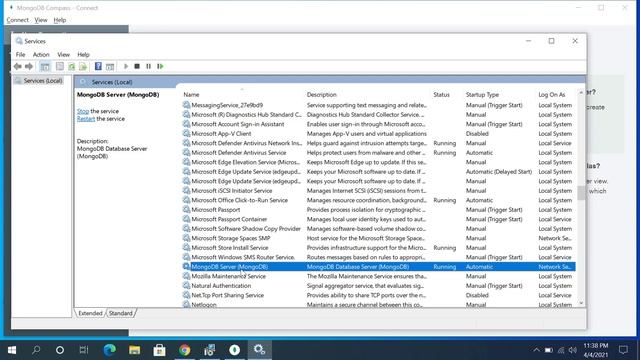The image size is (640, 360).
Task: Open Cortana circle on the taskbar
Action: pos(60,350)
